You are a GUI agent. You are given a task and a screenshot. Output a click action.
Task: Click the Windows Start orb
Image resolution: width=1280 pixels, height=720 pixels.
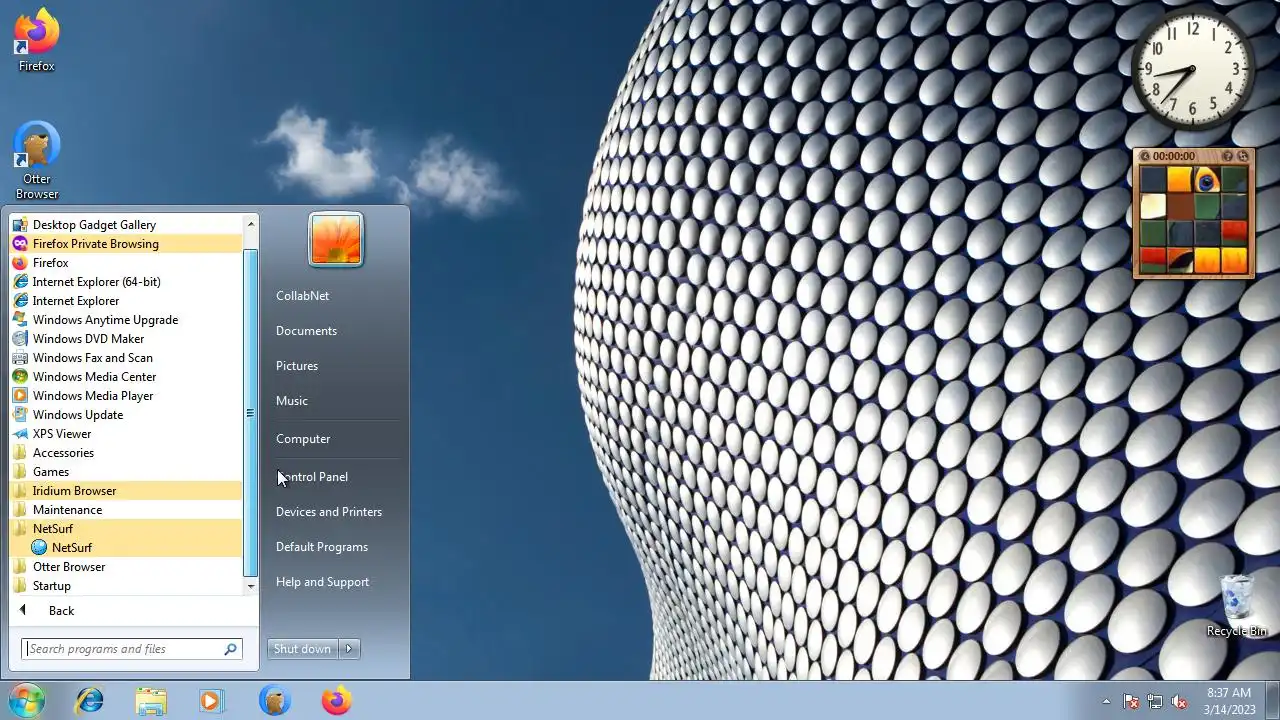click(x=27, y=700)
